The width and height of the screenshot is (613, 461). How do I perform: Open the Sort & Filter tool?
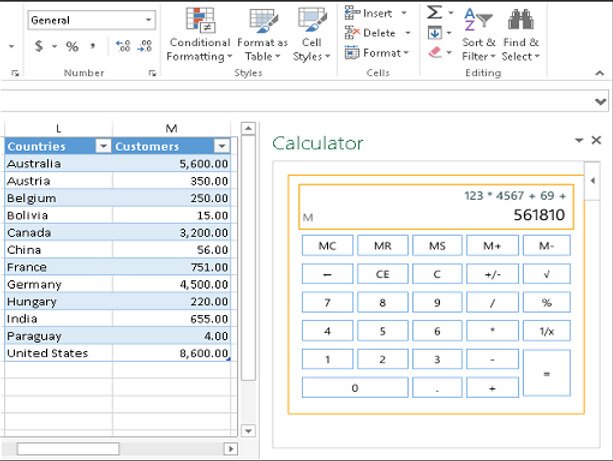[x=479, y=34]
